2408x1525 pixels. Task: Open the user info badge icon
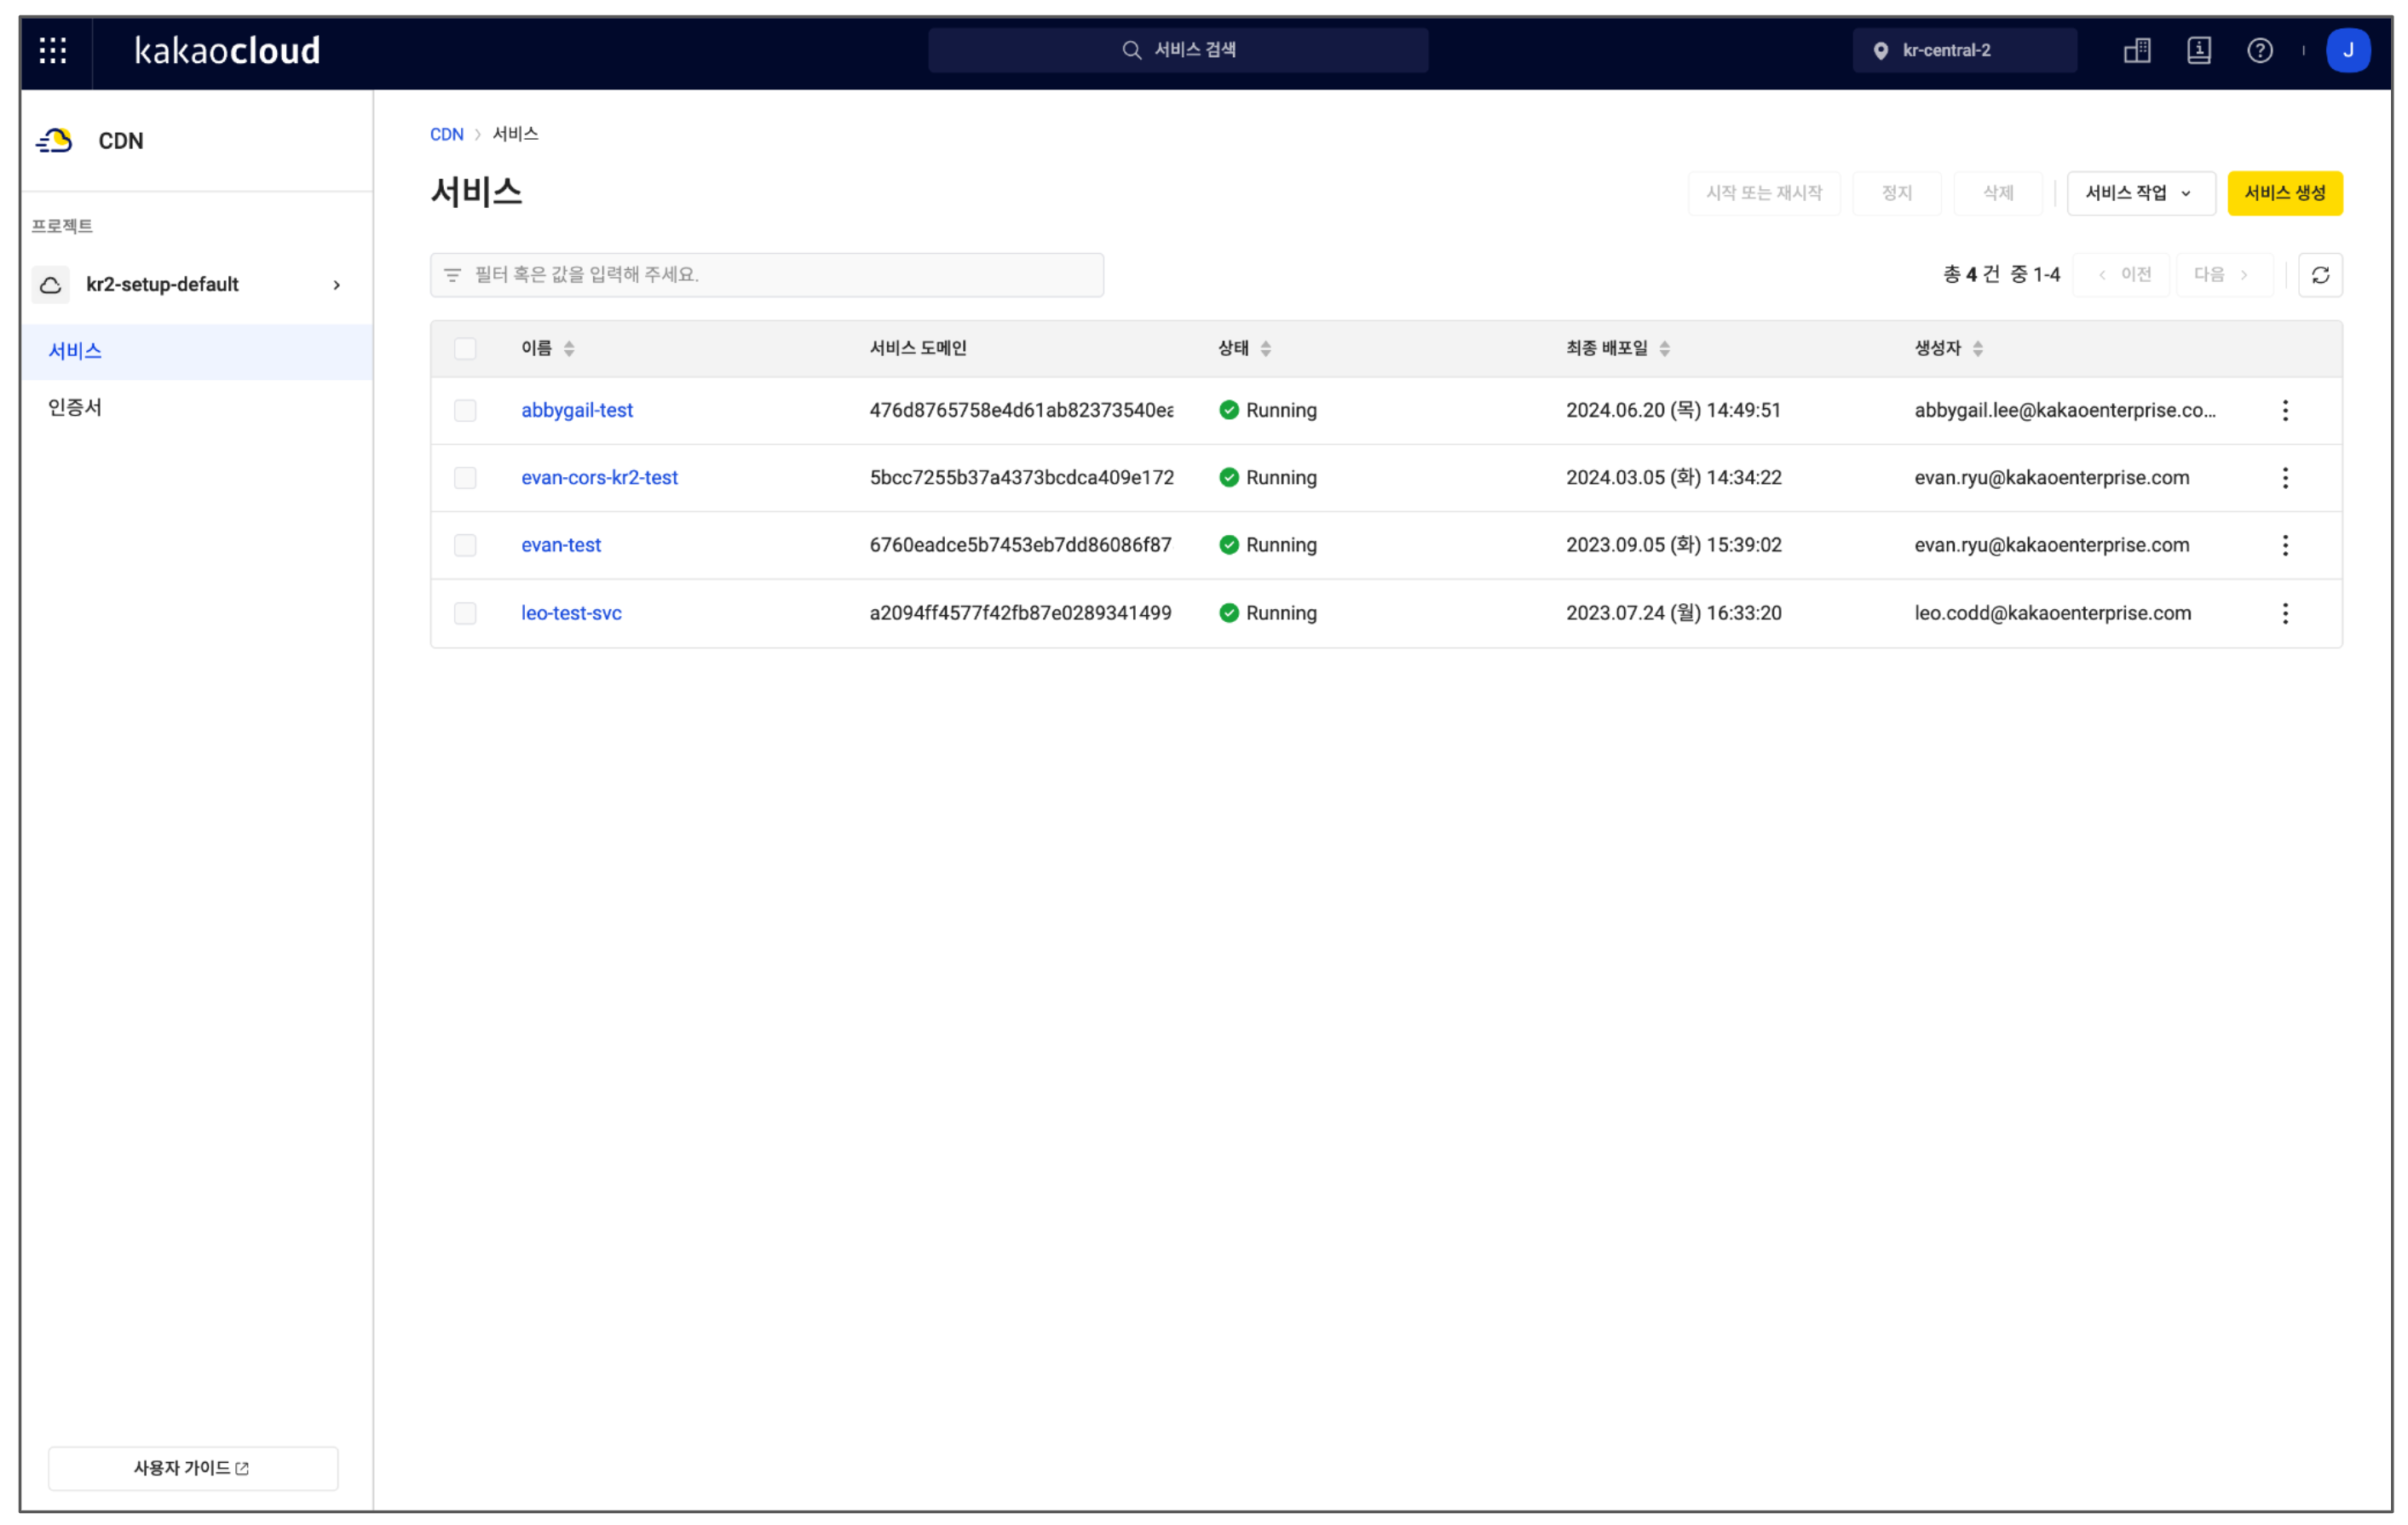coord(2198,50)
